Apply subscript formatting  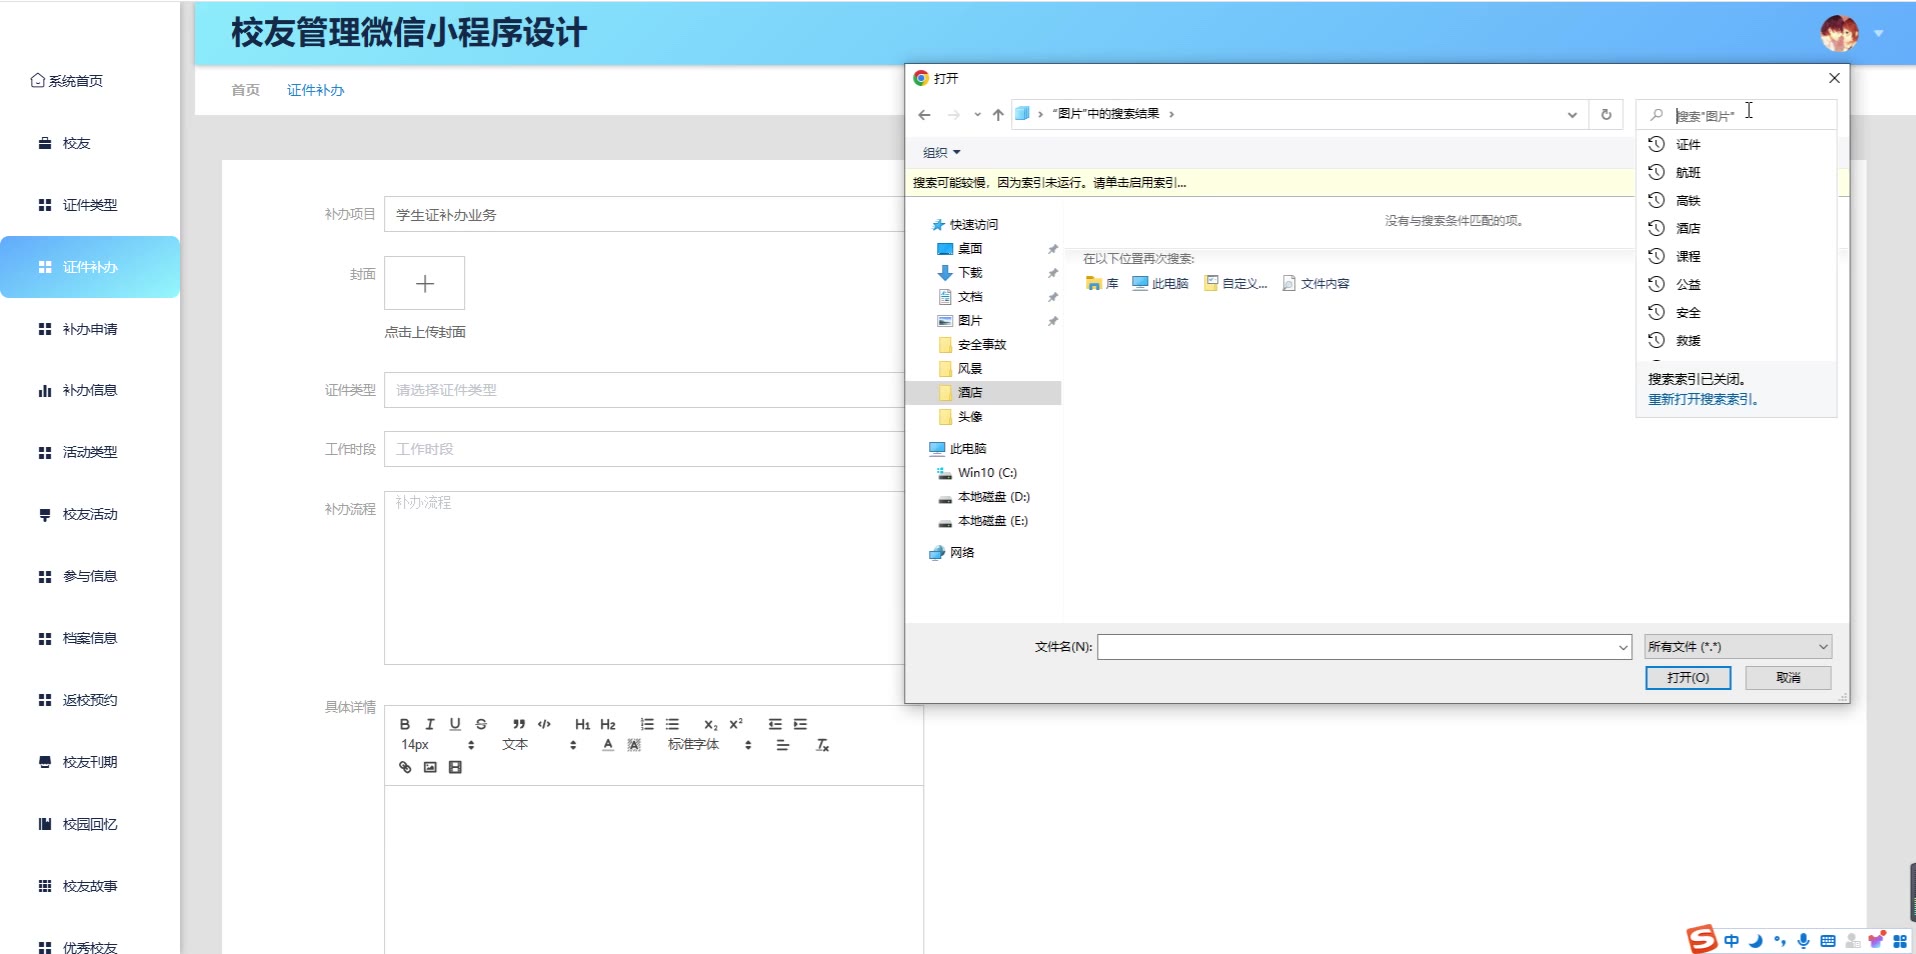710,724
